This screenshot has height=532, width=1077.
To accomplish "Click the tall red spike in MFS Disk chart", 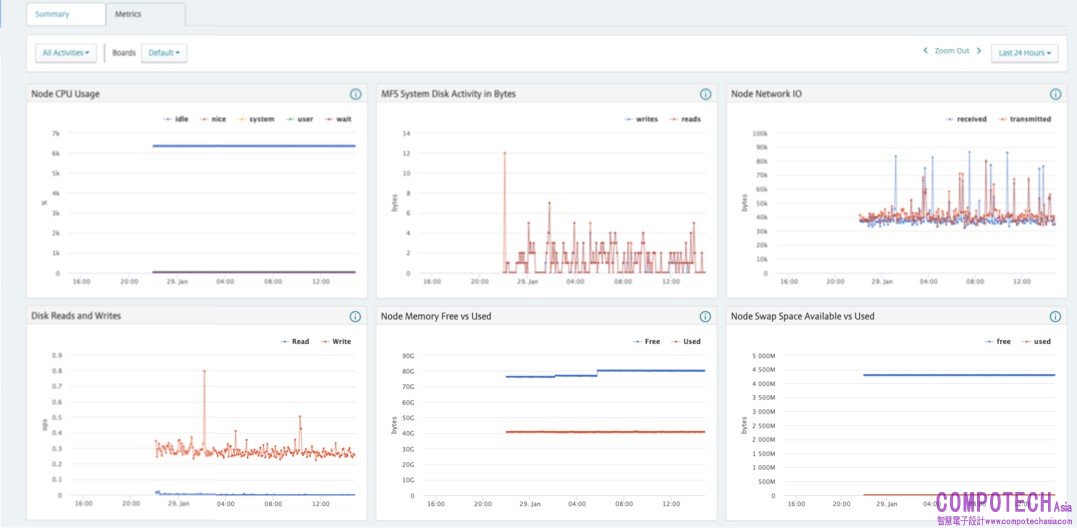I will pos(504,154).
